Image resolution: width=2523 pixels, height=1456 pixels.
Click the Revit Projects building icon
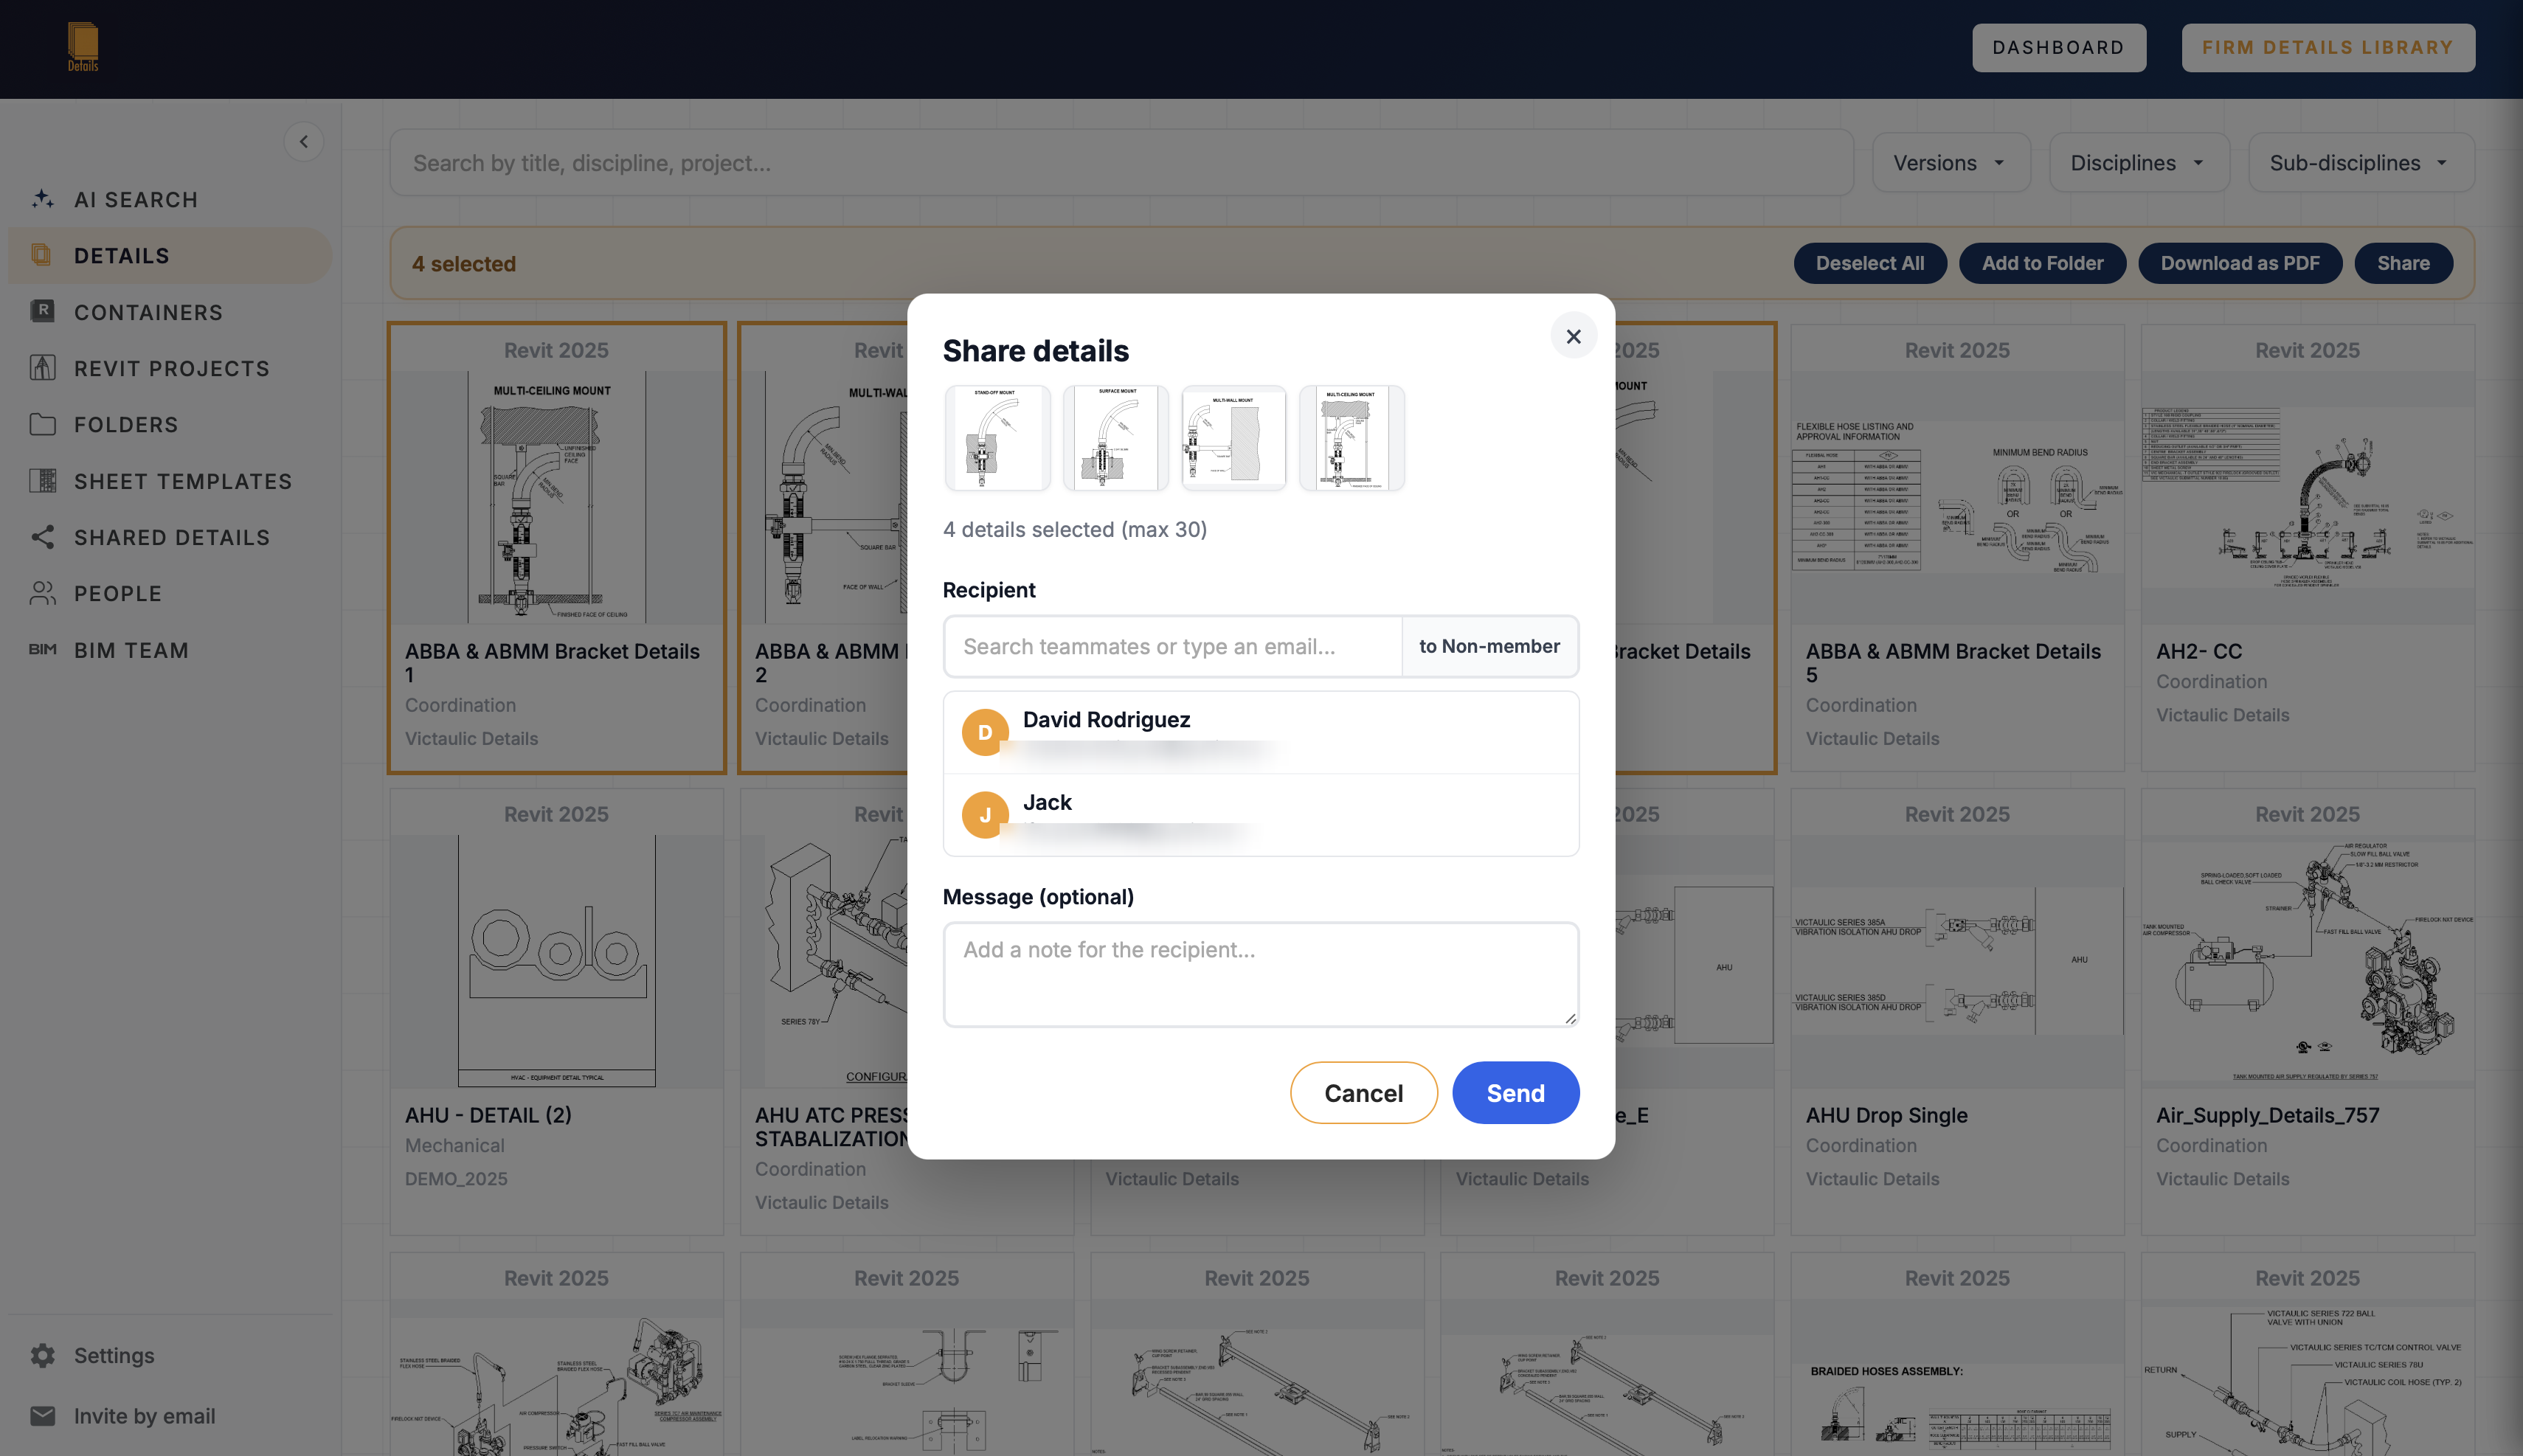42,368
